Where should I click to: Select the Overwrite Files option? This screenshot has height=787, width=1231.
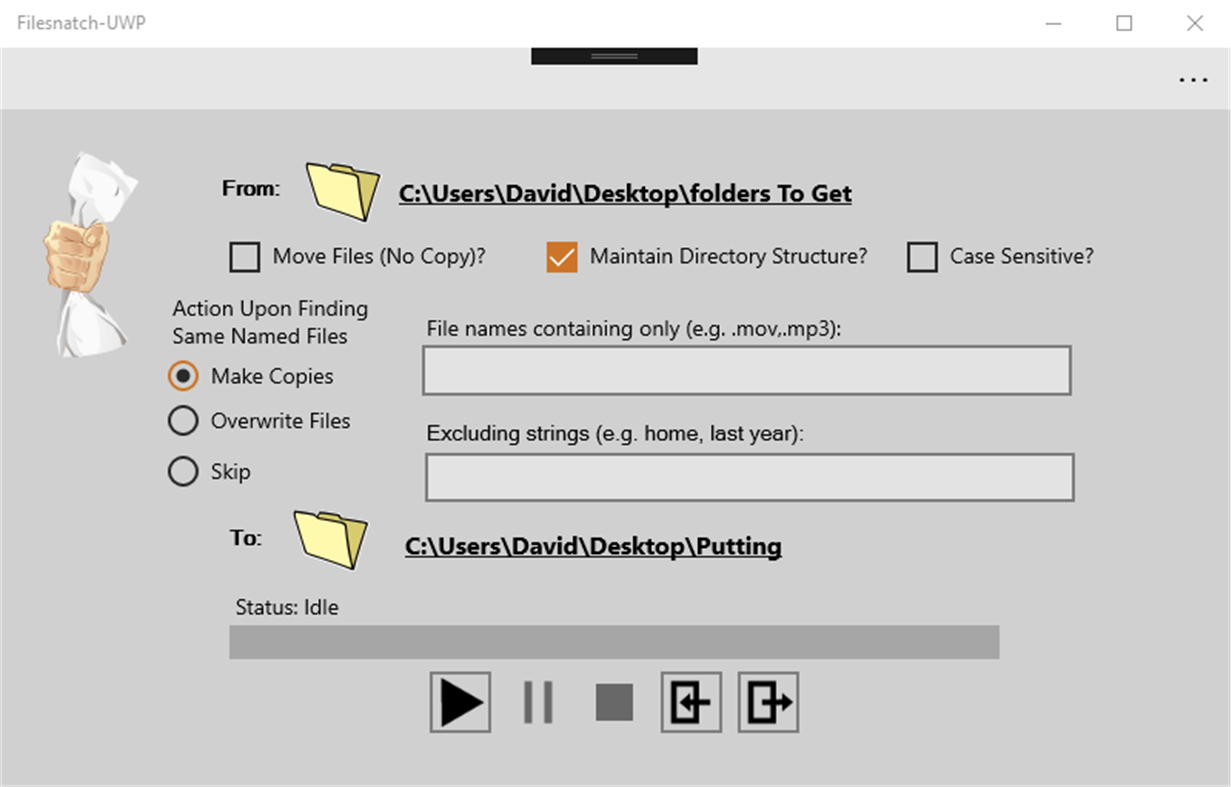(x=183, y=421)
